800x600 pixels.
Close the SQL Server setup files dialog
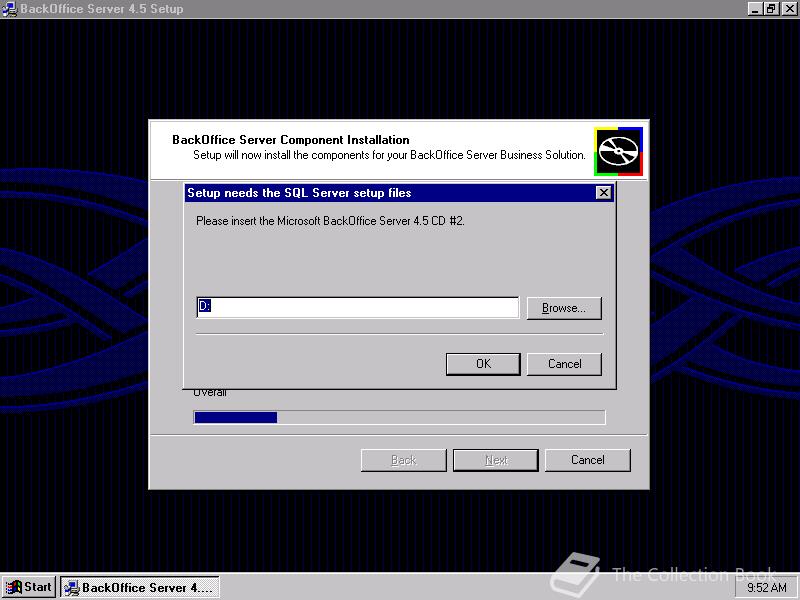click(x=604, y=192)
